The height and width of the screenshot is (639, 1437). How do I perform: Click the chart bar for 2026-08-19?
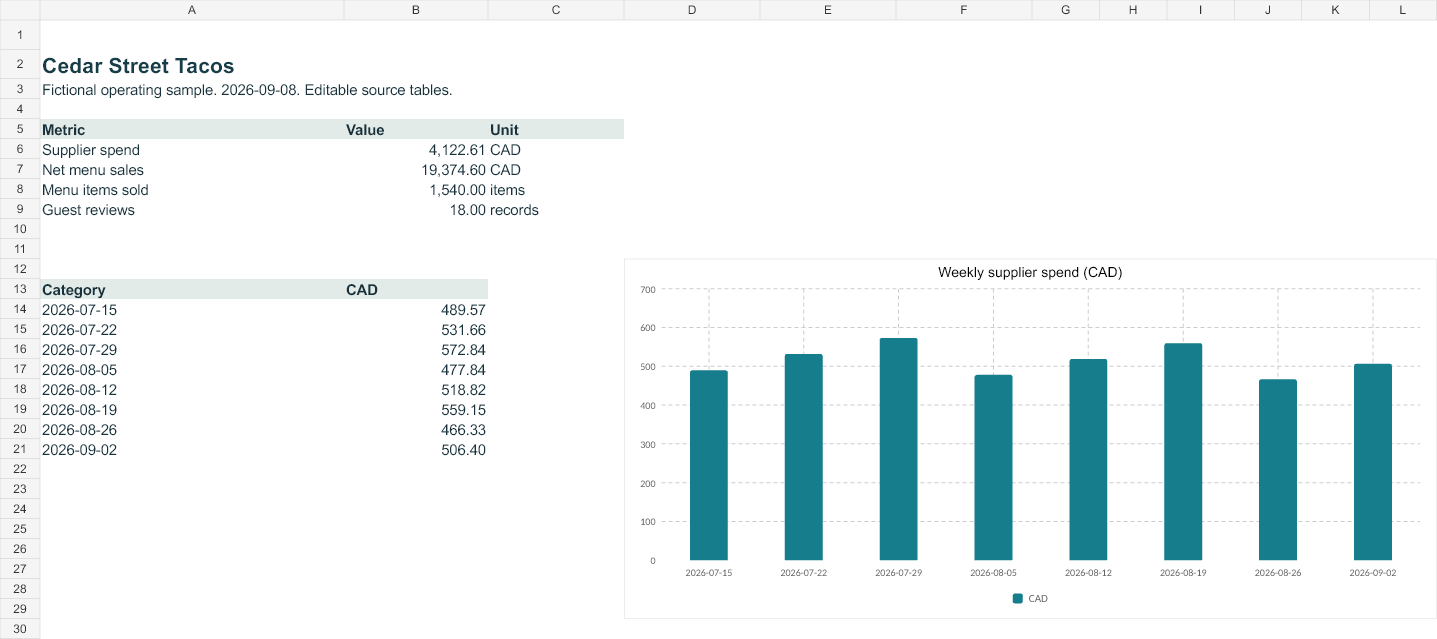(1183, 452)
